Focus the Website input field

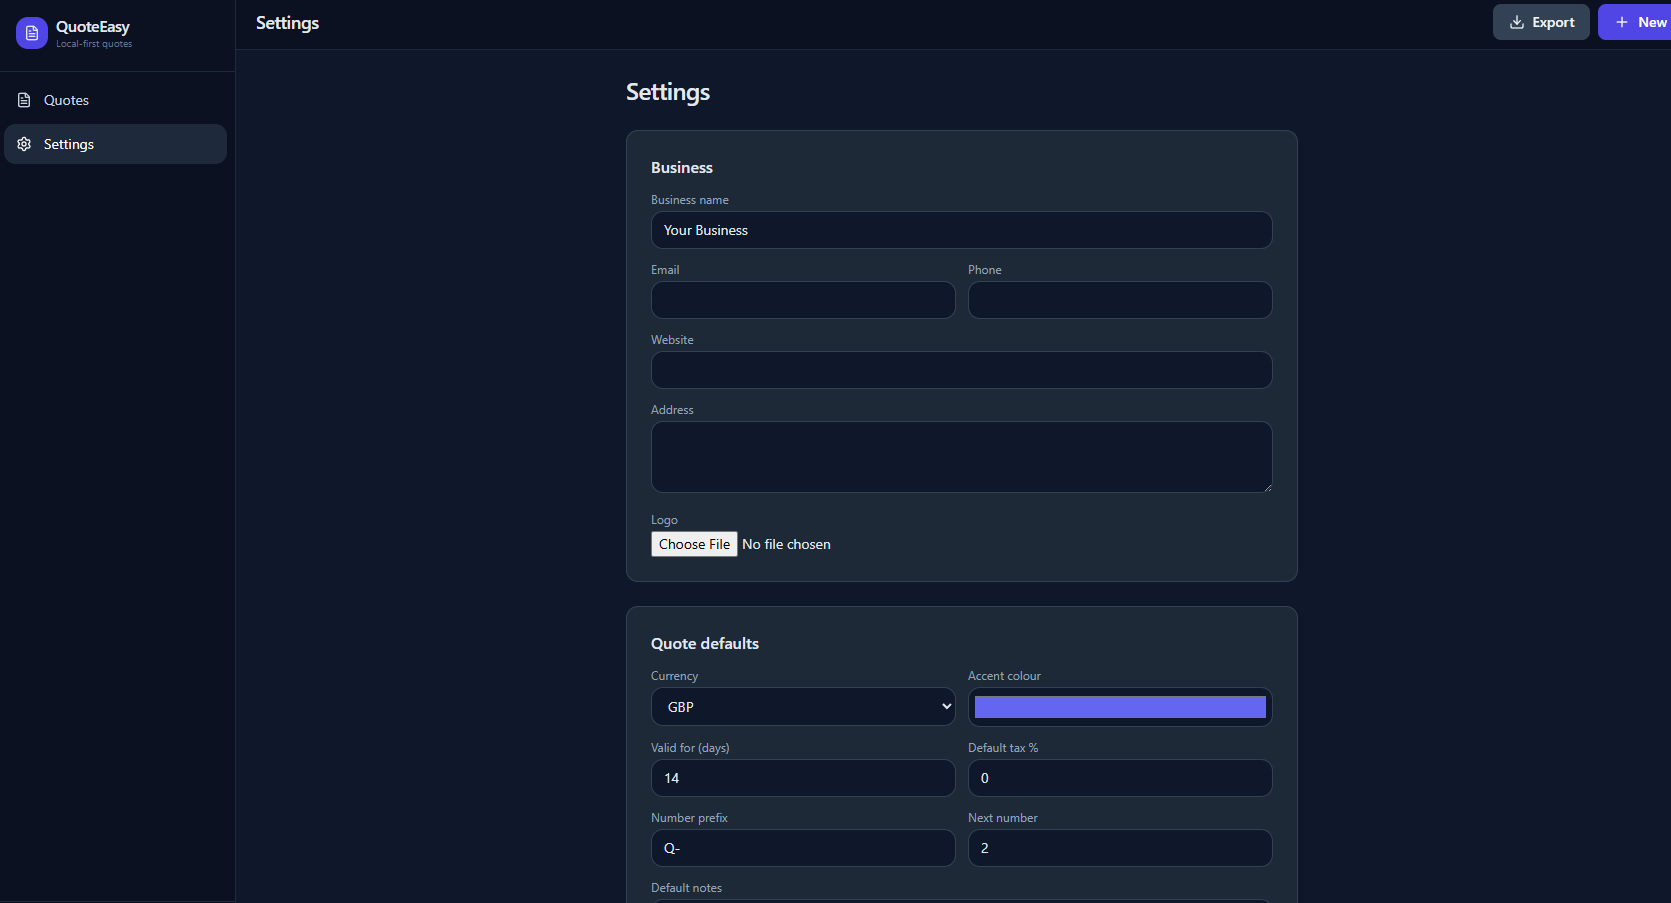pos(962,370)
